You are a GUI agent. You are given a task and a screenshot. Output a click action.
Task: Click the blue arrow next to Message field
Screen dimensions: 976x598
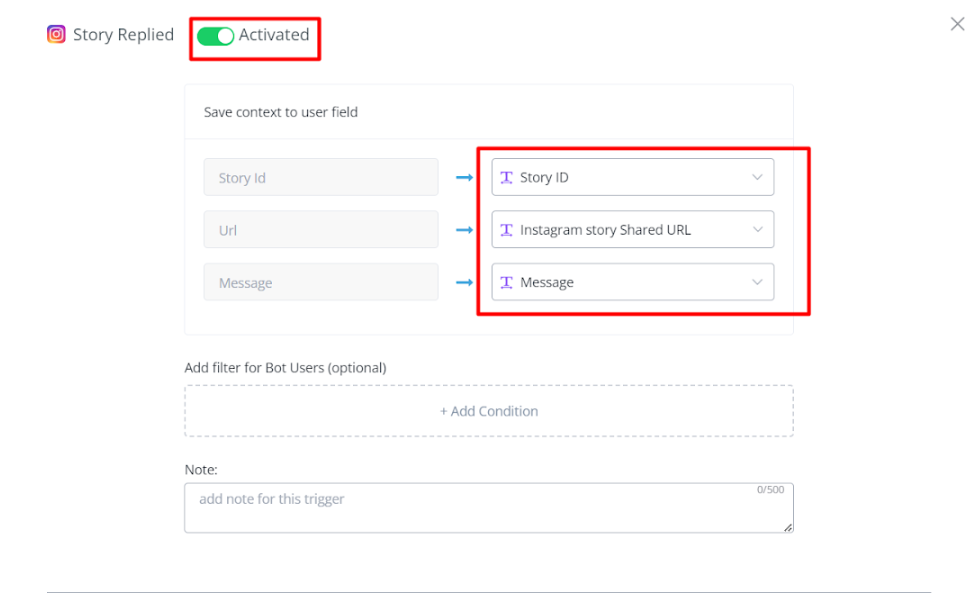click(464, 283)
